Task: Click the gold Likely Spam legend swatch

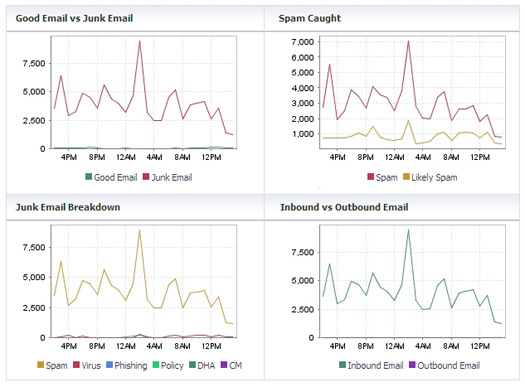Action: tap(406, 176)
